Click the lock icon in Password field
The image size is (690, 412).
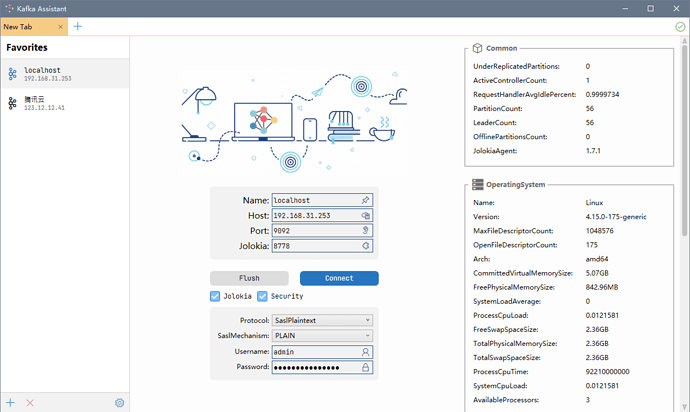pyautogui.click(x=366, y=367)
